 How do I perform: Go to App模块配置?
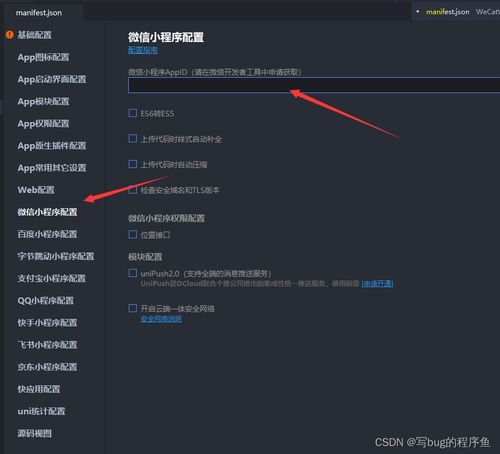coord(43,101)
